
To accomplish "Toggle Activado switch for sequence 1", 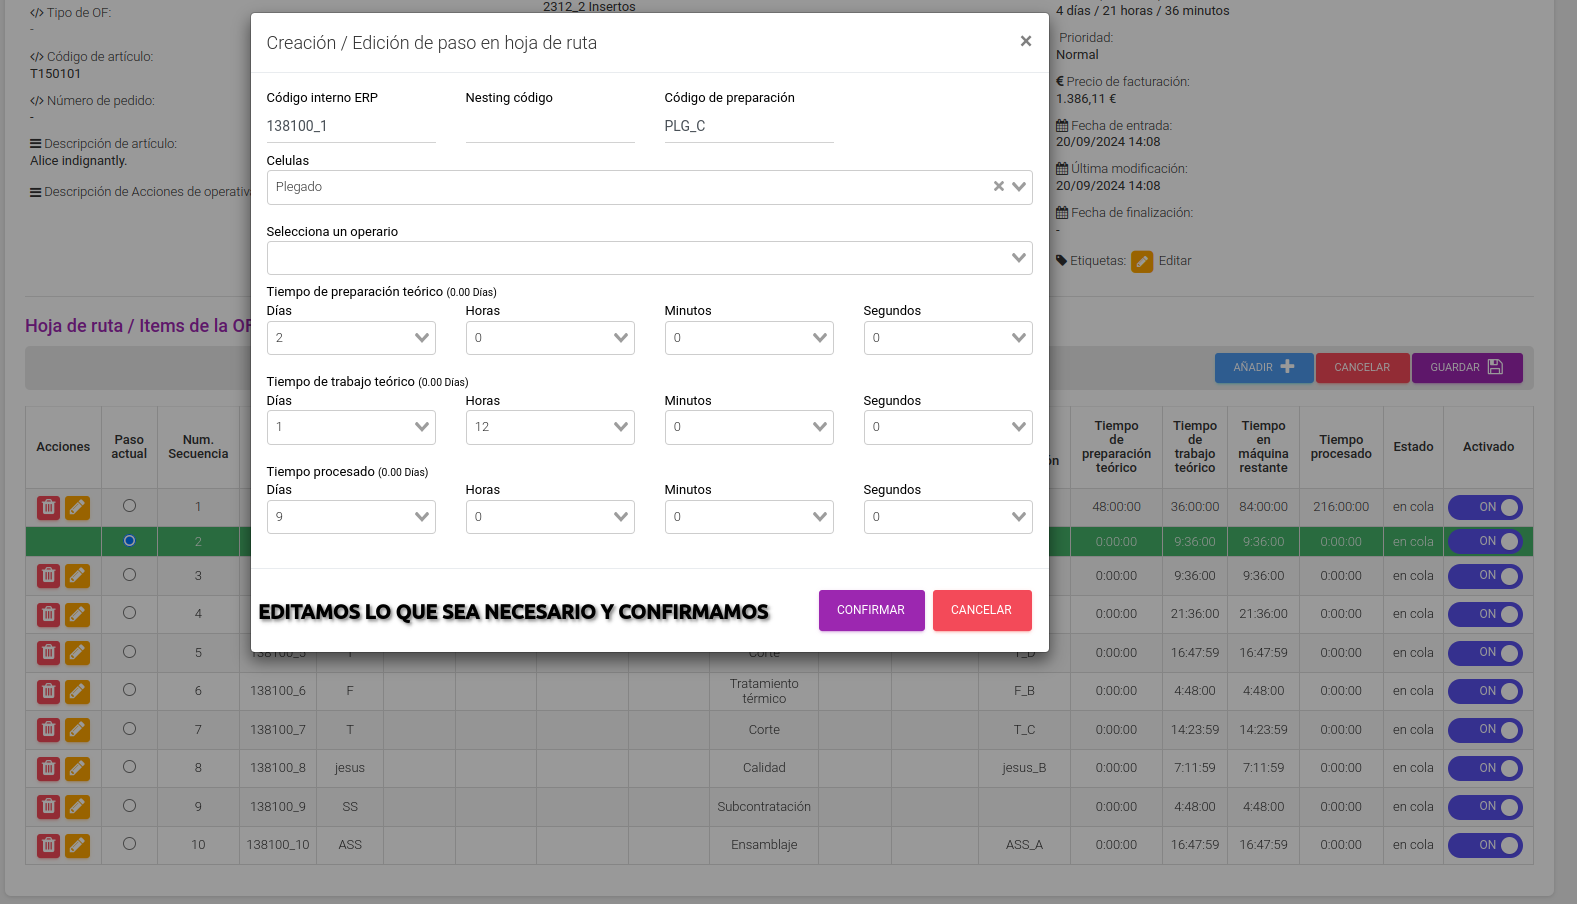I will pyautogui.click(x=1485, y=508).
